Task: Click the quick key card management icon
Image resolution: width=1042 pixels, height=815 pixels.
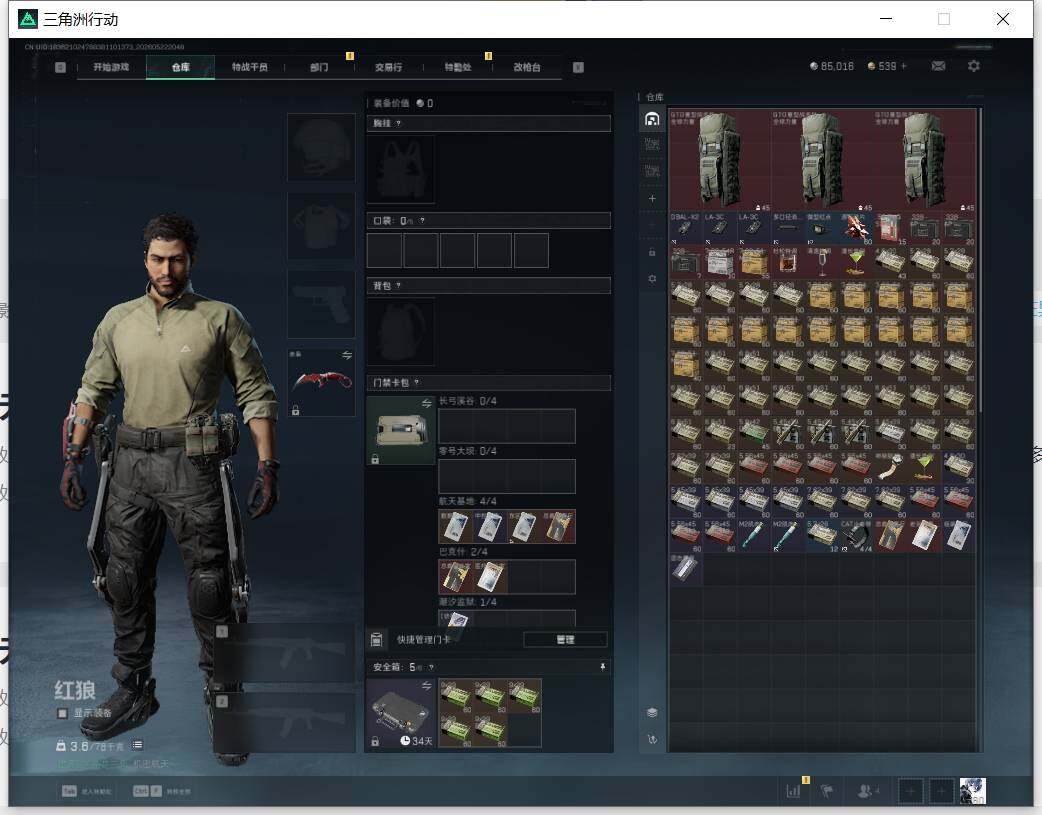Action: [376, 640]
